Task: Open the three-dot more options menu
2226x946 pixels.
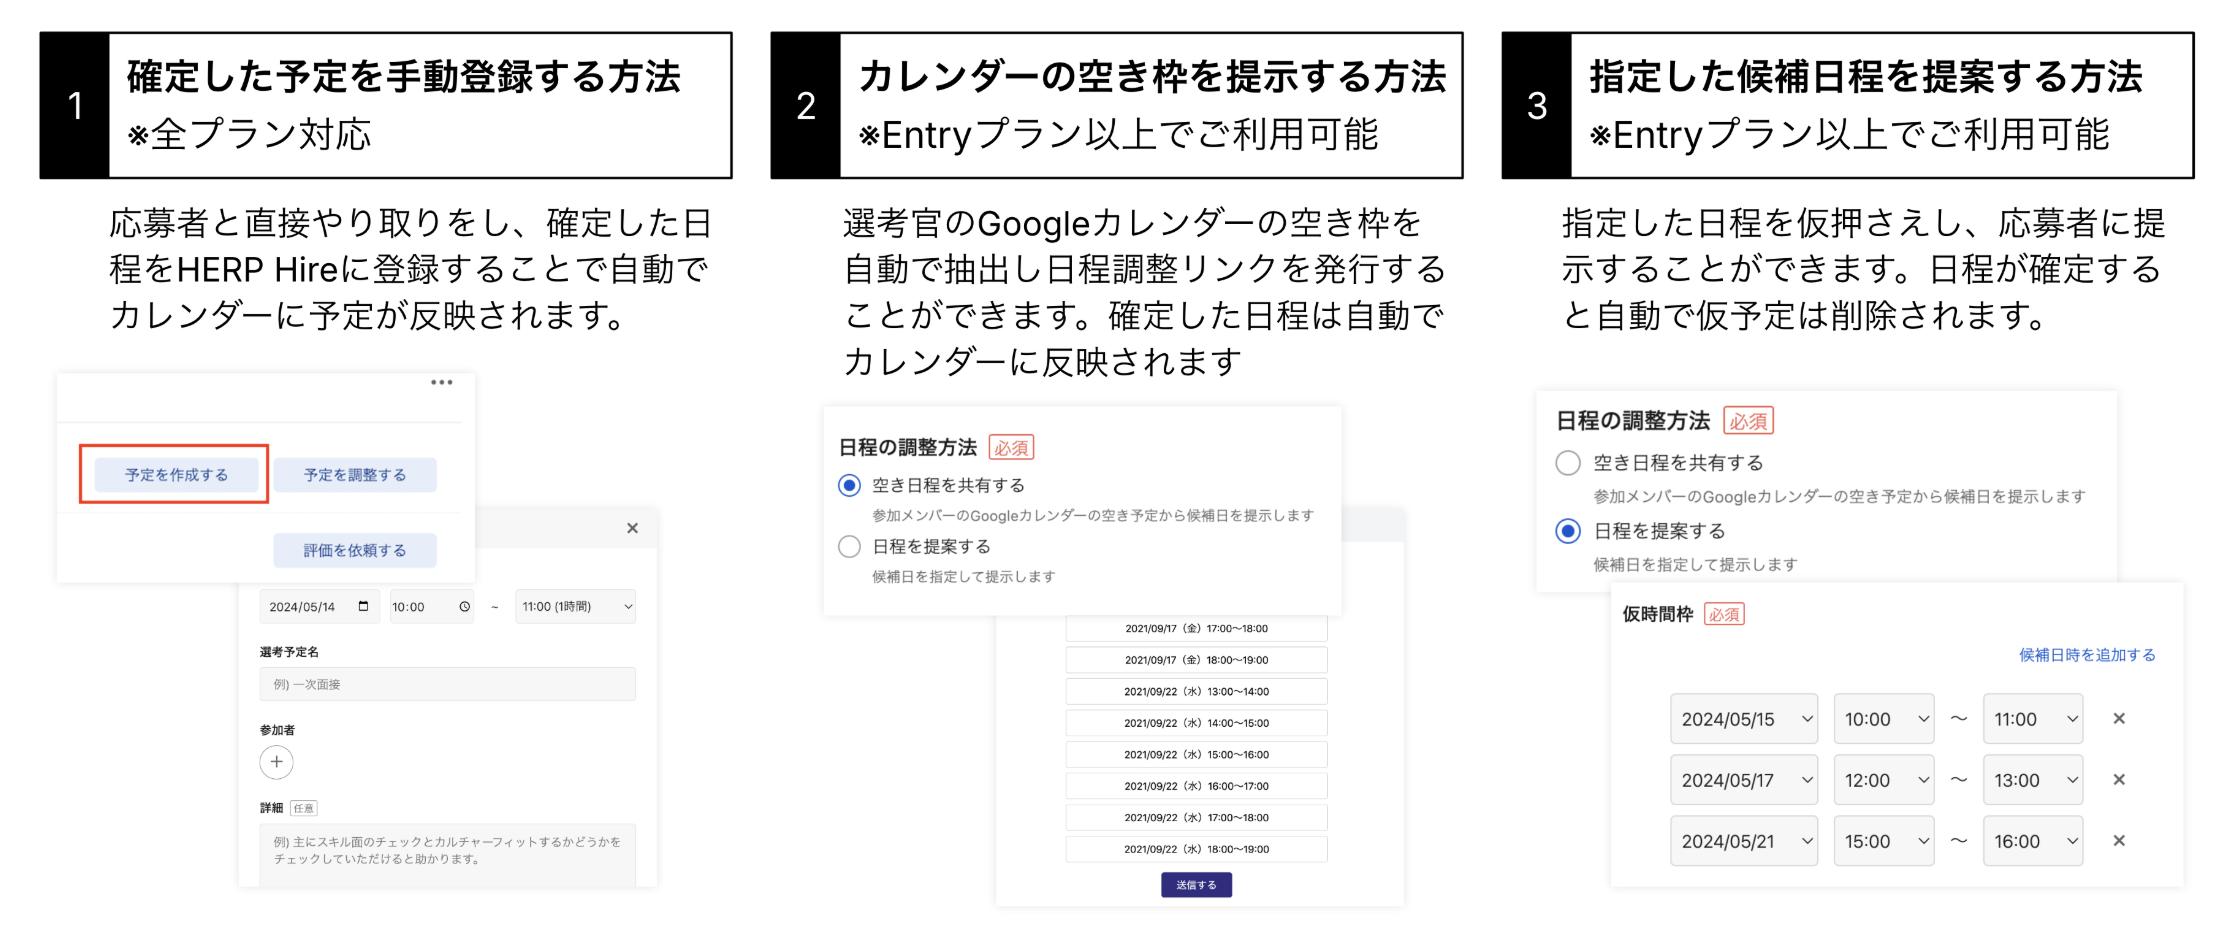Action: click(442, 382)
